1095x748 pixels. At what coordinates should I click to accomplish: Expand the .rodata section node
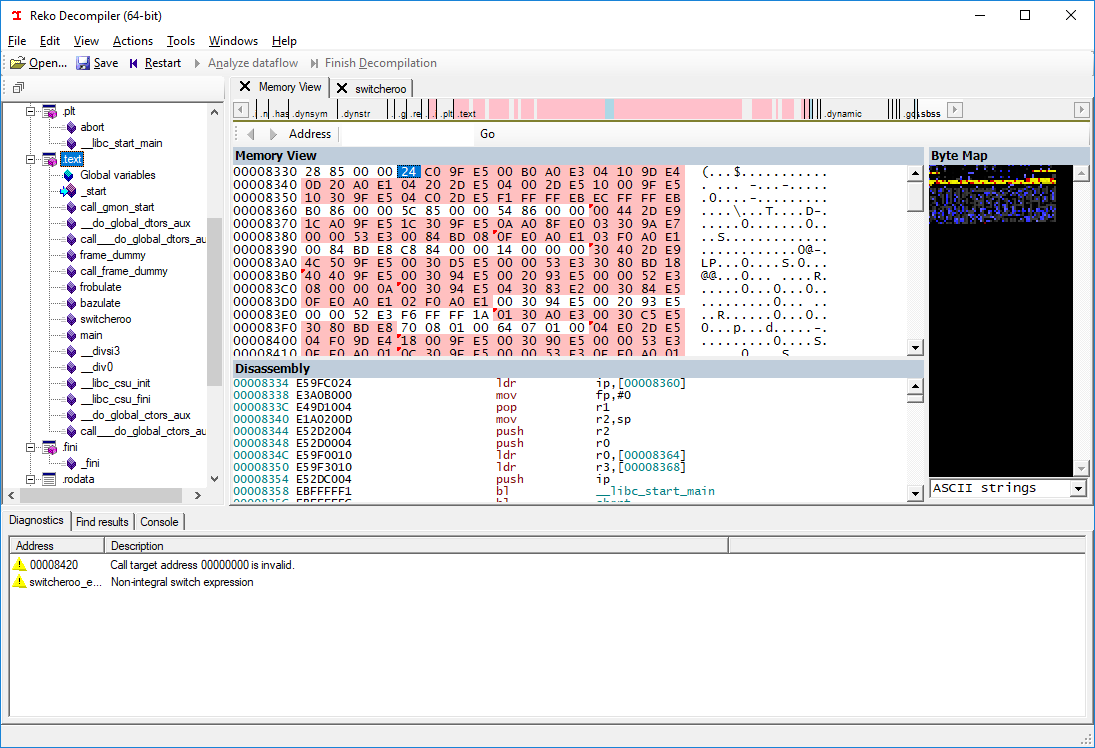(30, 479)
